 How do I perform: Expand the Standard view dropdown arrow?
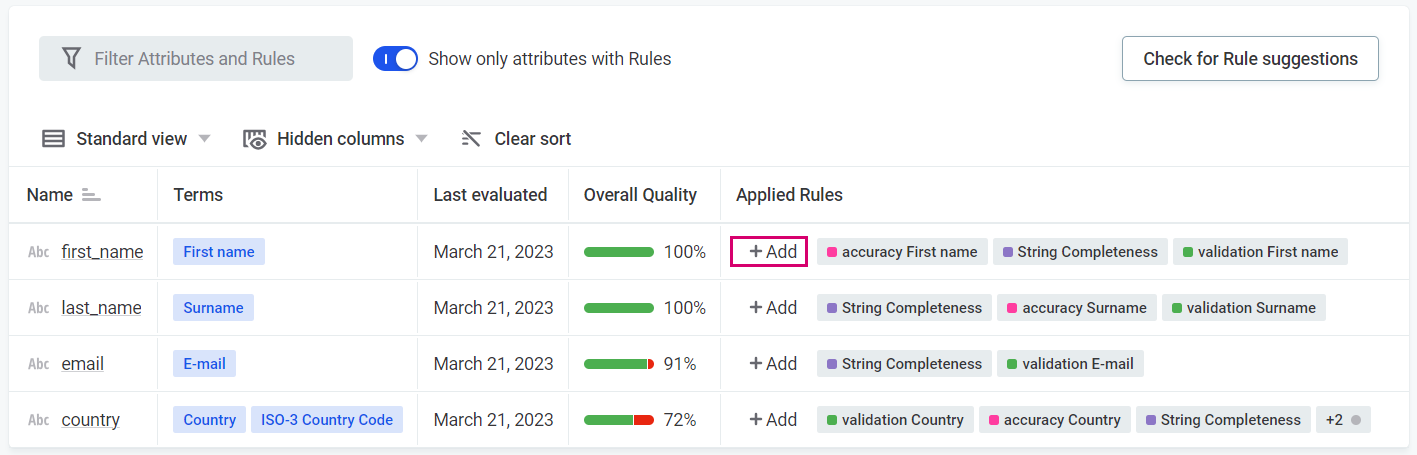point(204,139)
